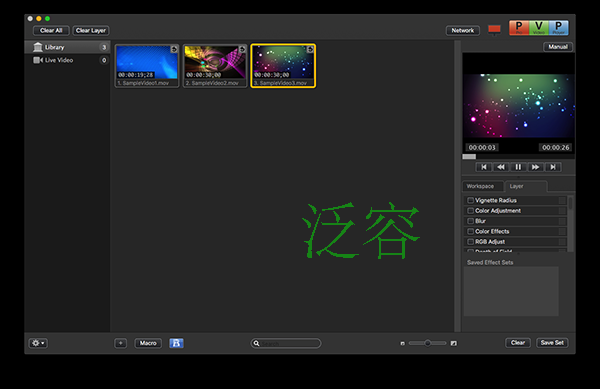Click the Library building icon
Screen dimensions: 600x389
coord(38,47)
